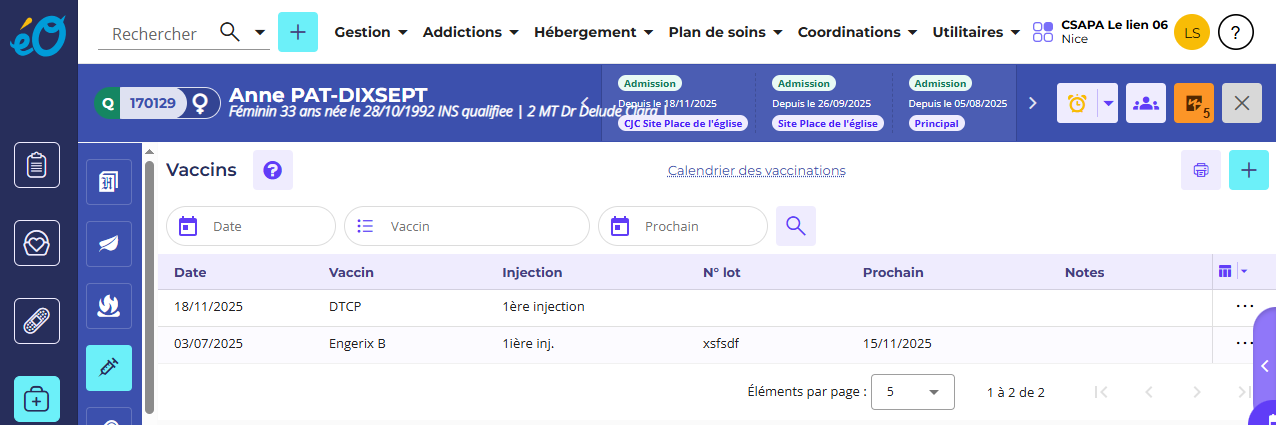Screen dimensions: 1276x425
Task: Click the alarm clock reminder icon
Action: 1077,103
